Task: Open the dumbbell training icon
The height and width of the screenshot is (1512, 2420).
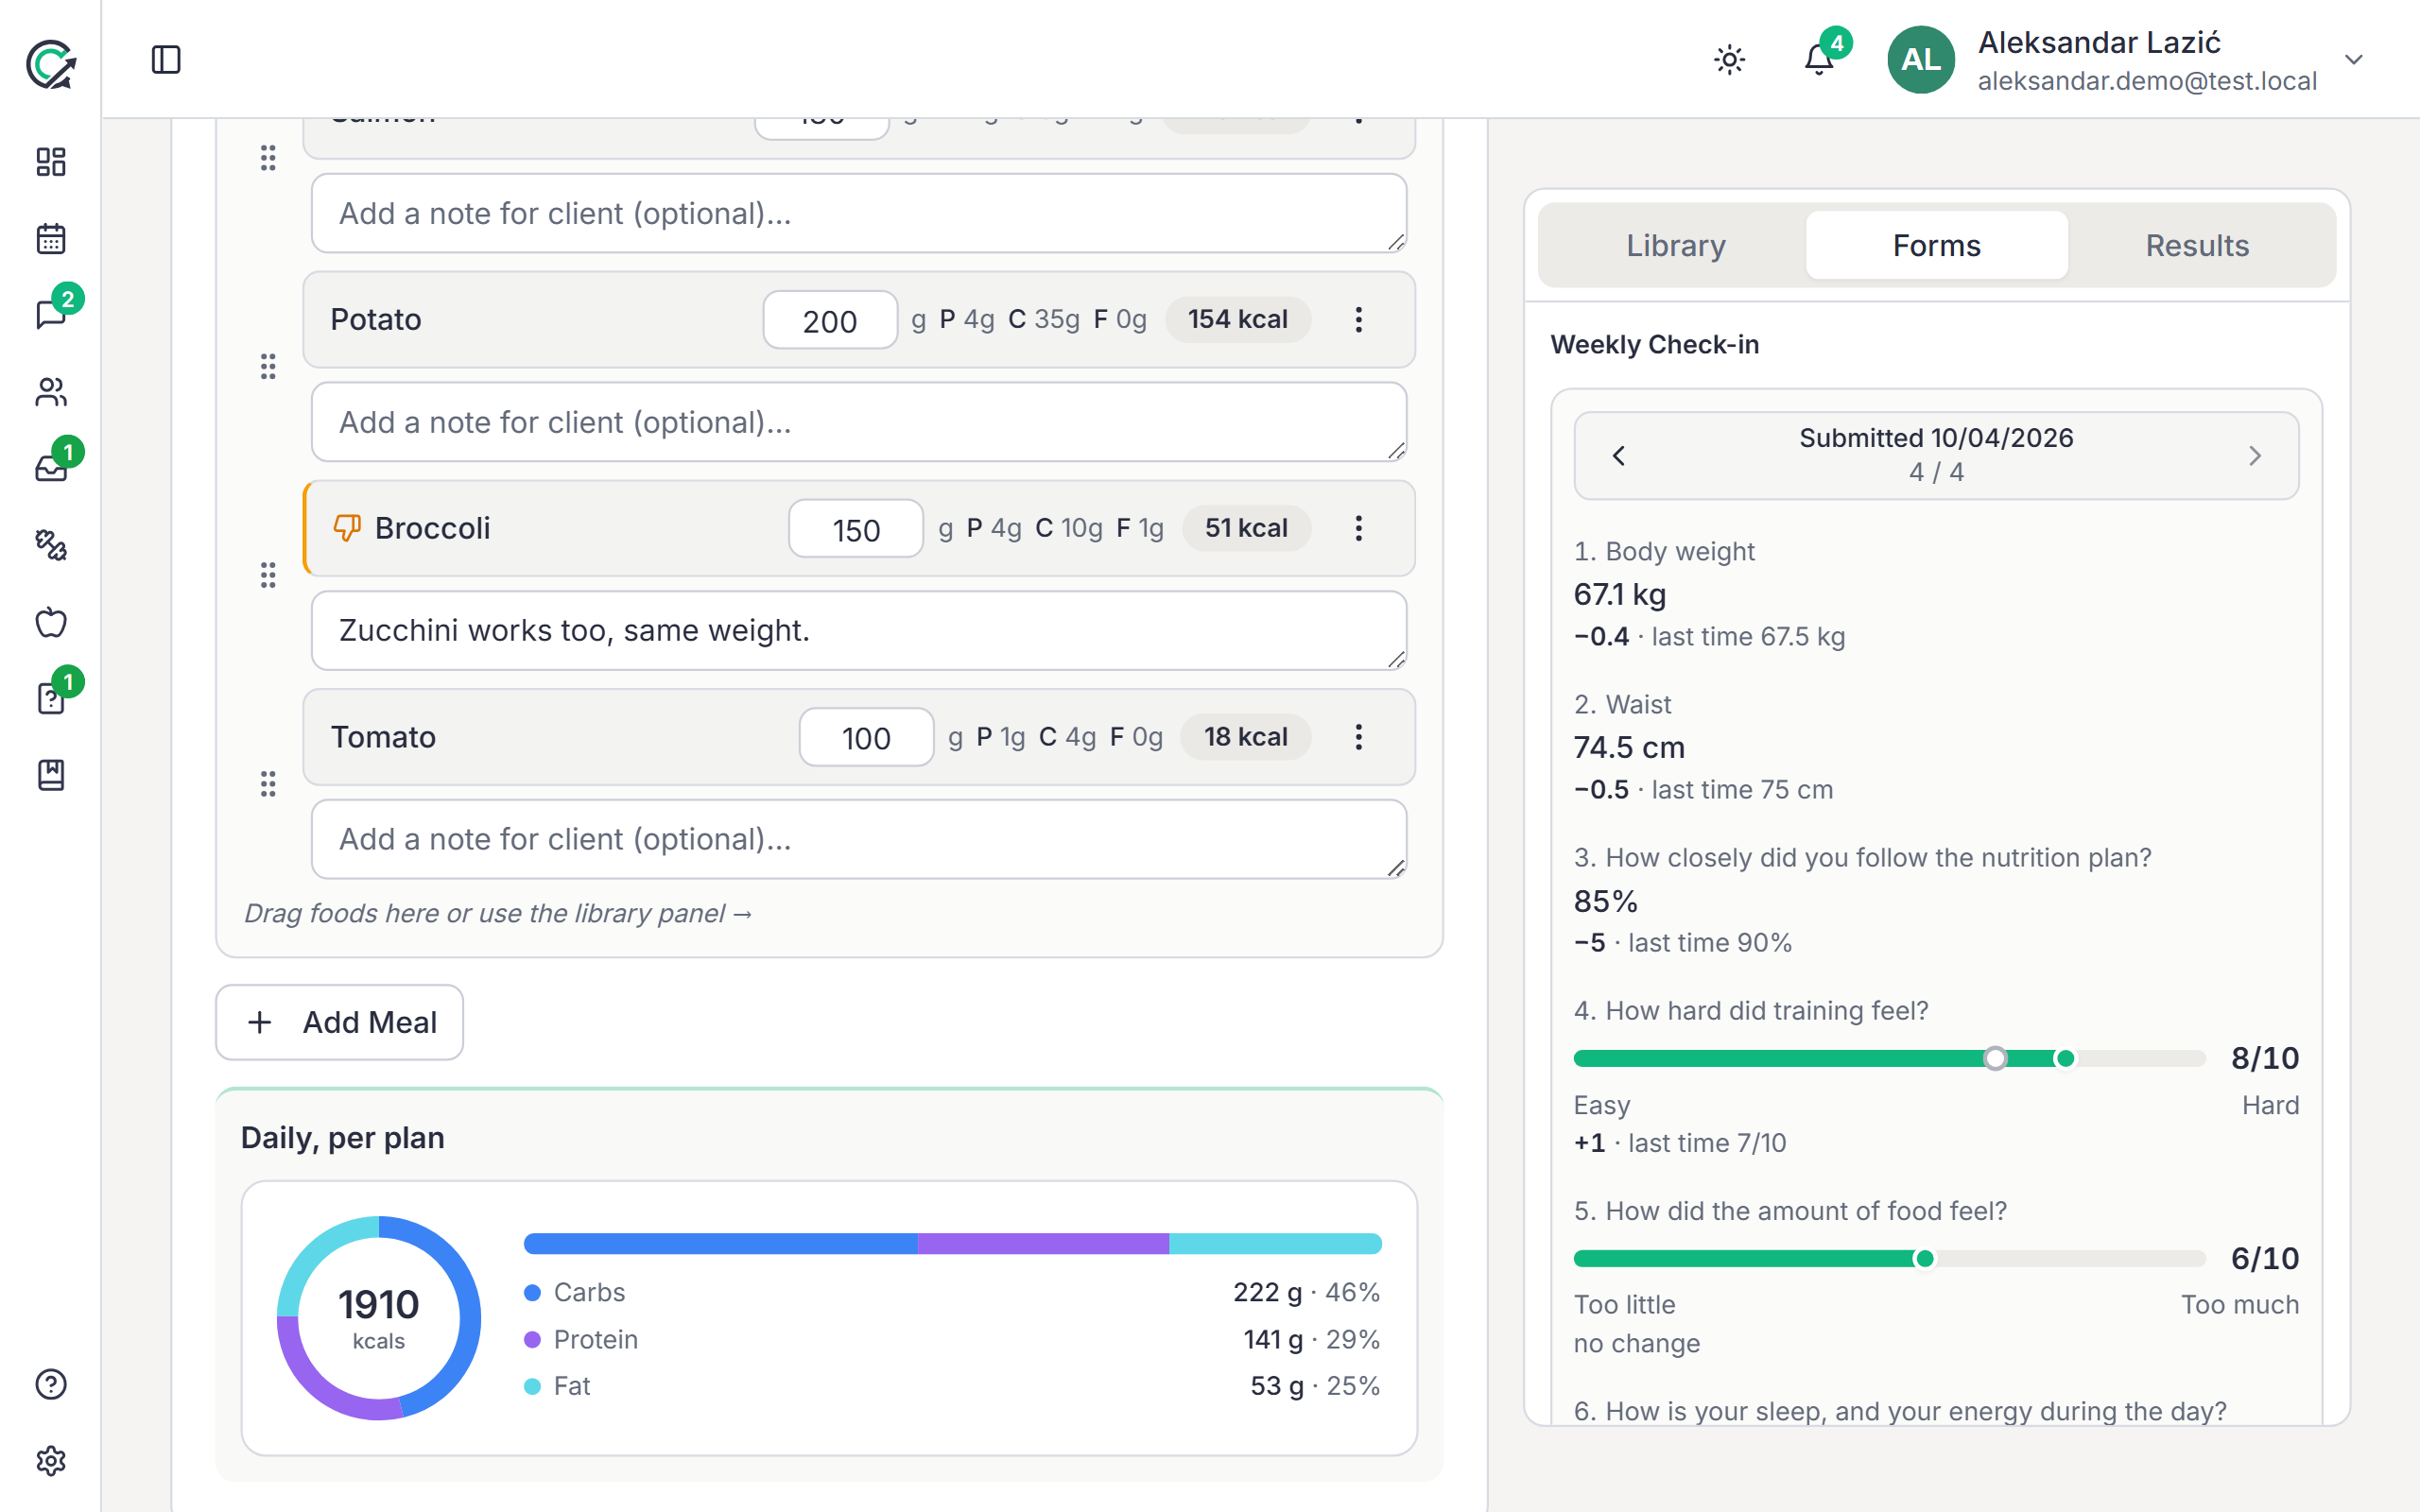Action: 51,545
